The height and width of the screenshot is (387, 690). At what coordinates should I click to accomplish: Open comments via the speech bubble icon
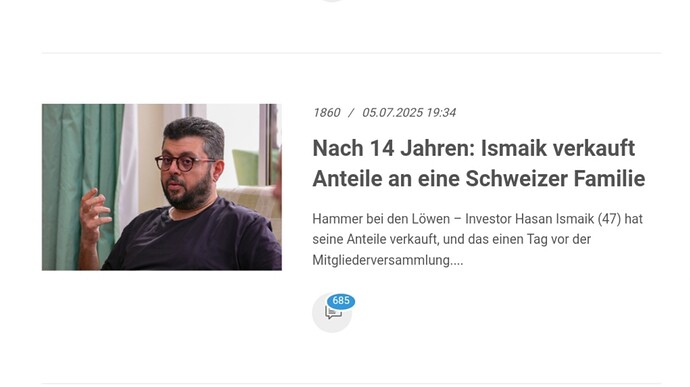click(x=333, y=313)
